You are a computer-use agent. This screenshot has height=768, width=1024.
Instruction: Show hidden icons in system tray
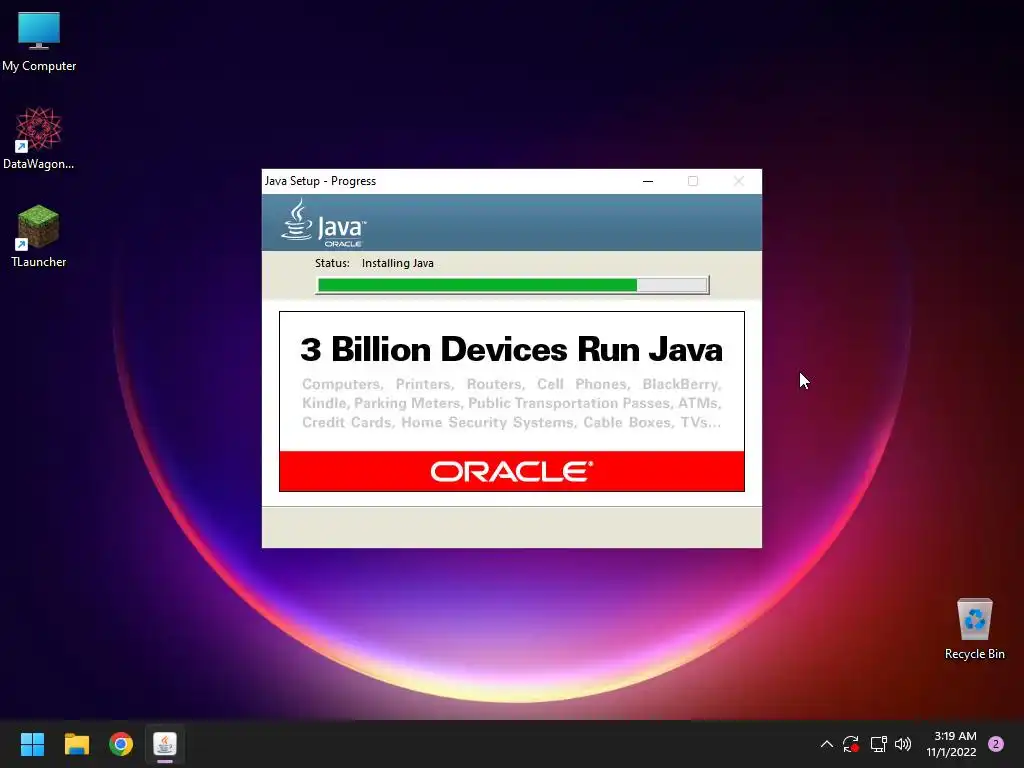click(826, 744)
